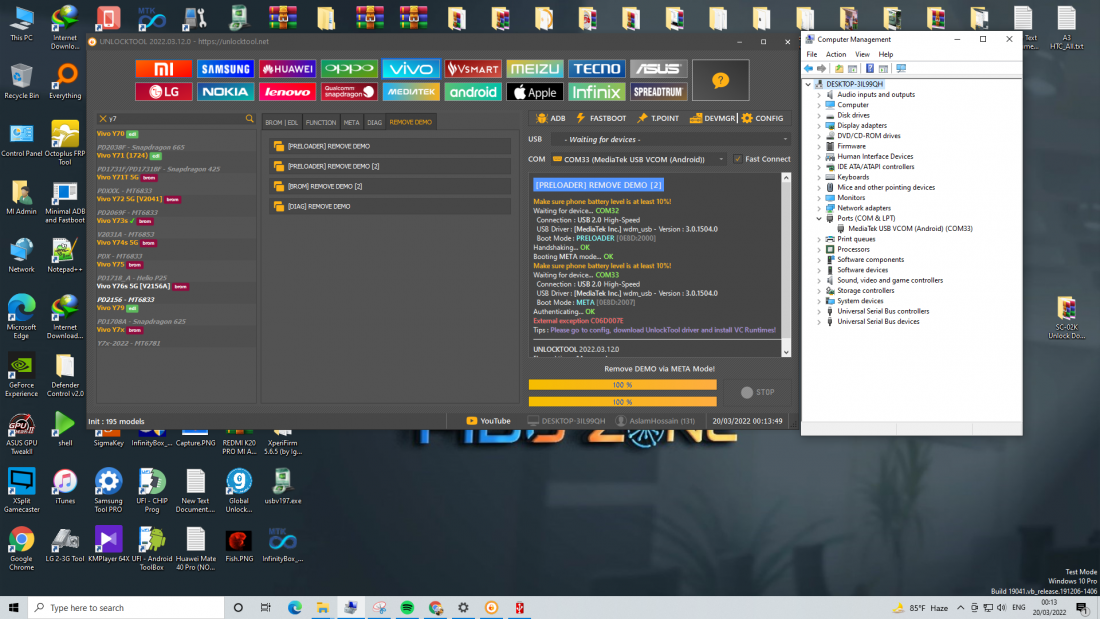Viewport: 1100px width, 619px height.
Task: Select the Xiaomi MI brand logo
Action: coord(163,69)
